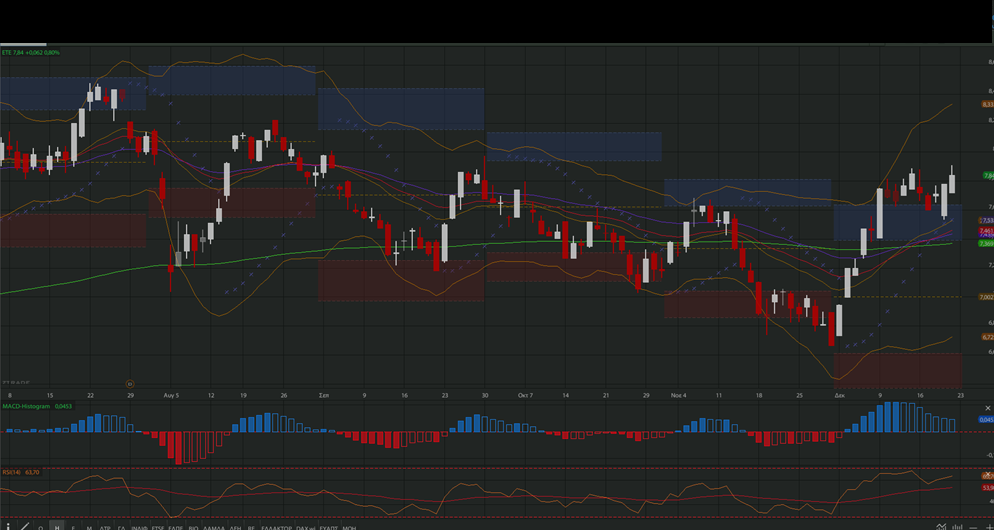Select the highlighted H timeframe tab
This screenshot has height=530, width=994.
[57, 526]
